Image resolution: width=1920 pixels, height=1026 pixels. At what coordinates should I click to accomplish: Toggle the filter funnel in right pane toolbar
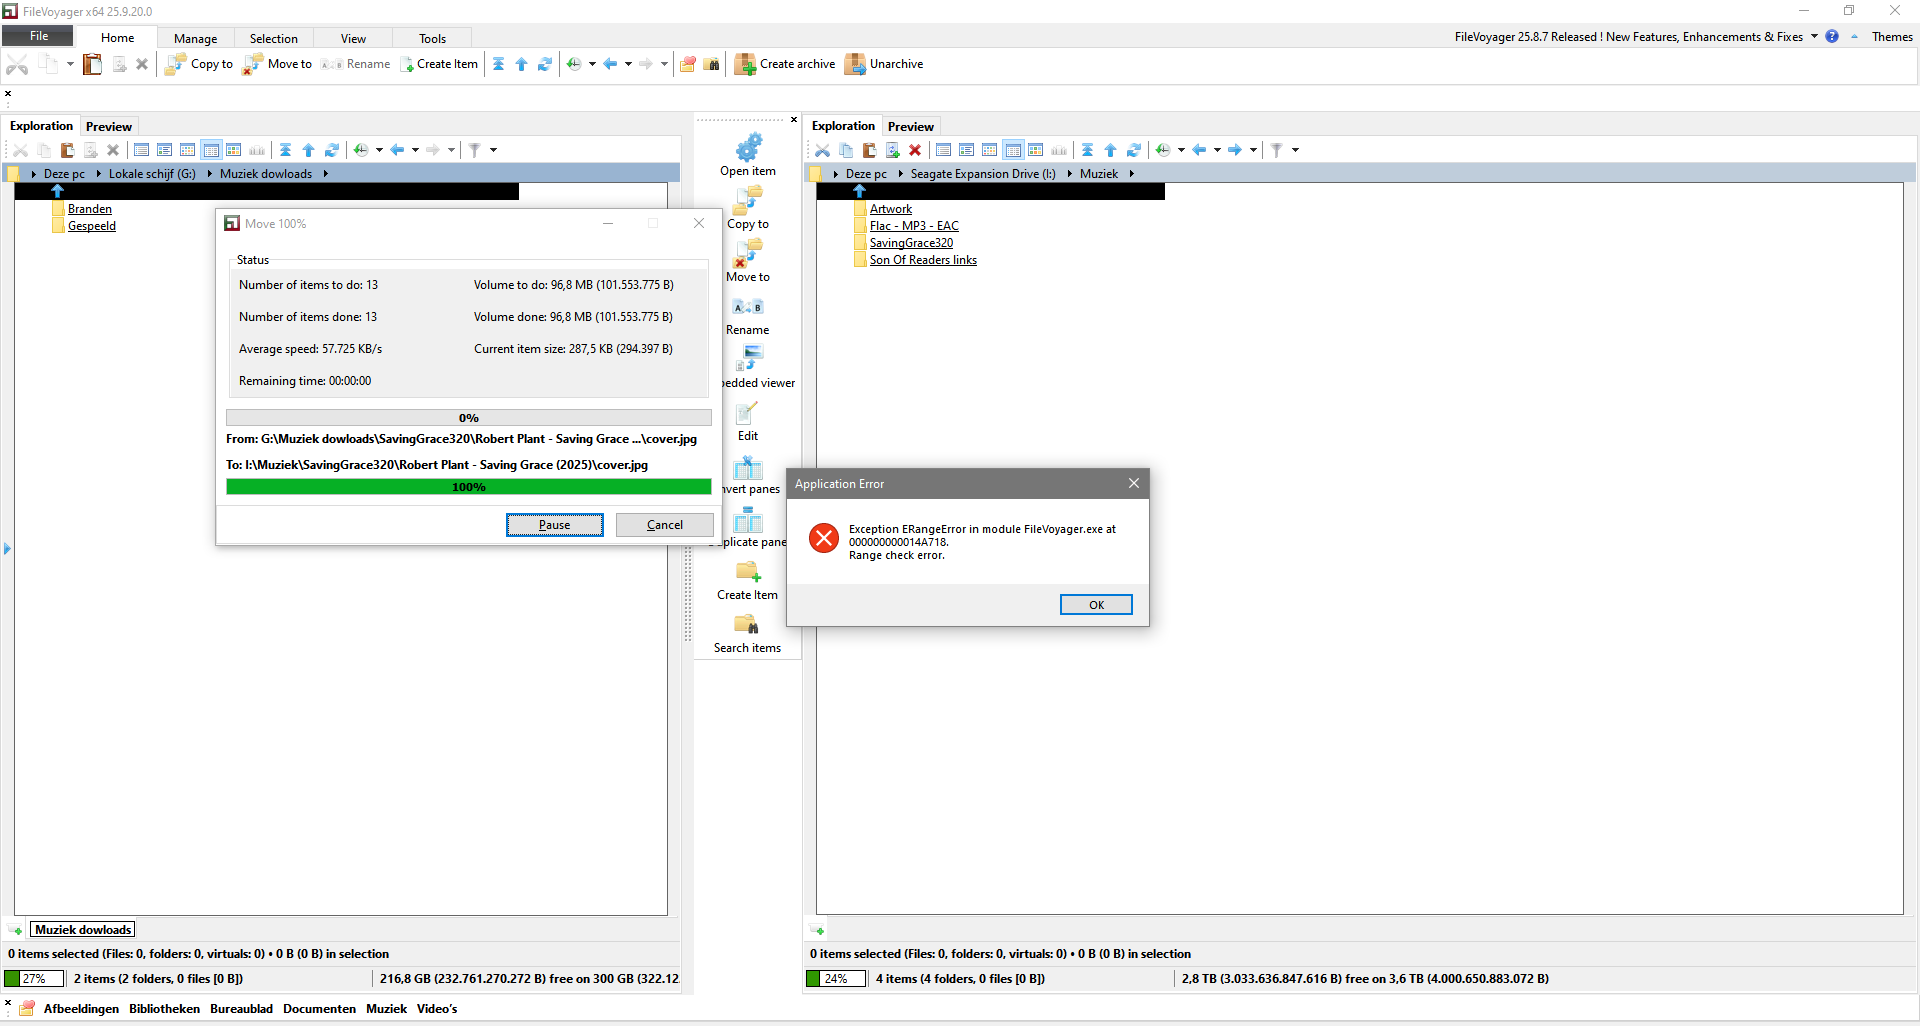[1276, 150]
